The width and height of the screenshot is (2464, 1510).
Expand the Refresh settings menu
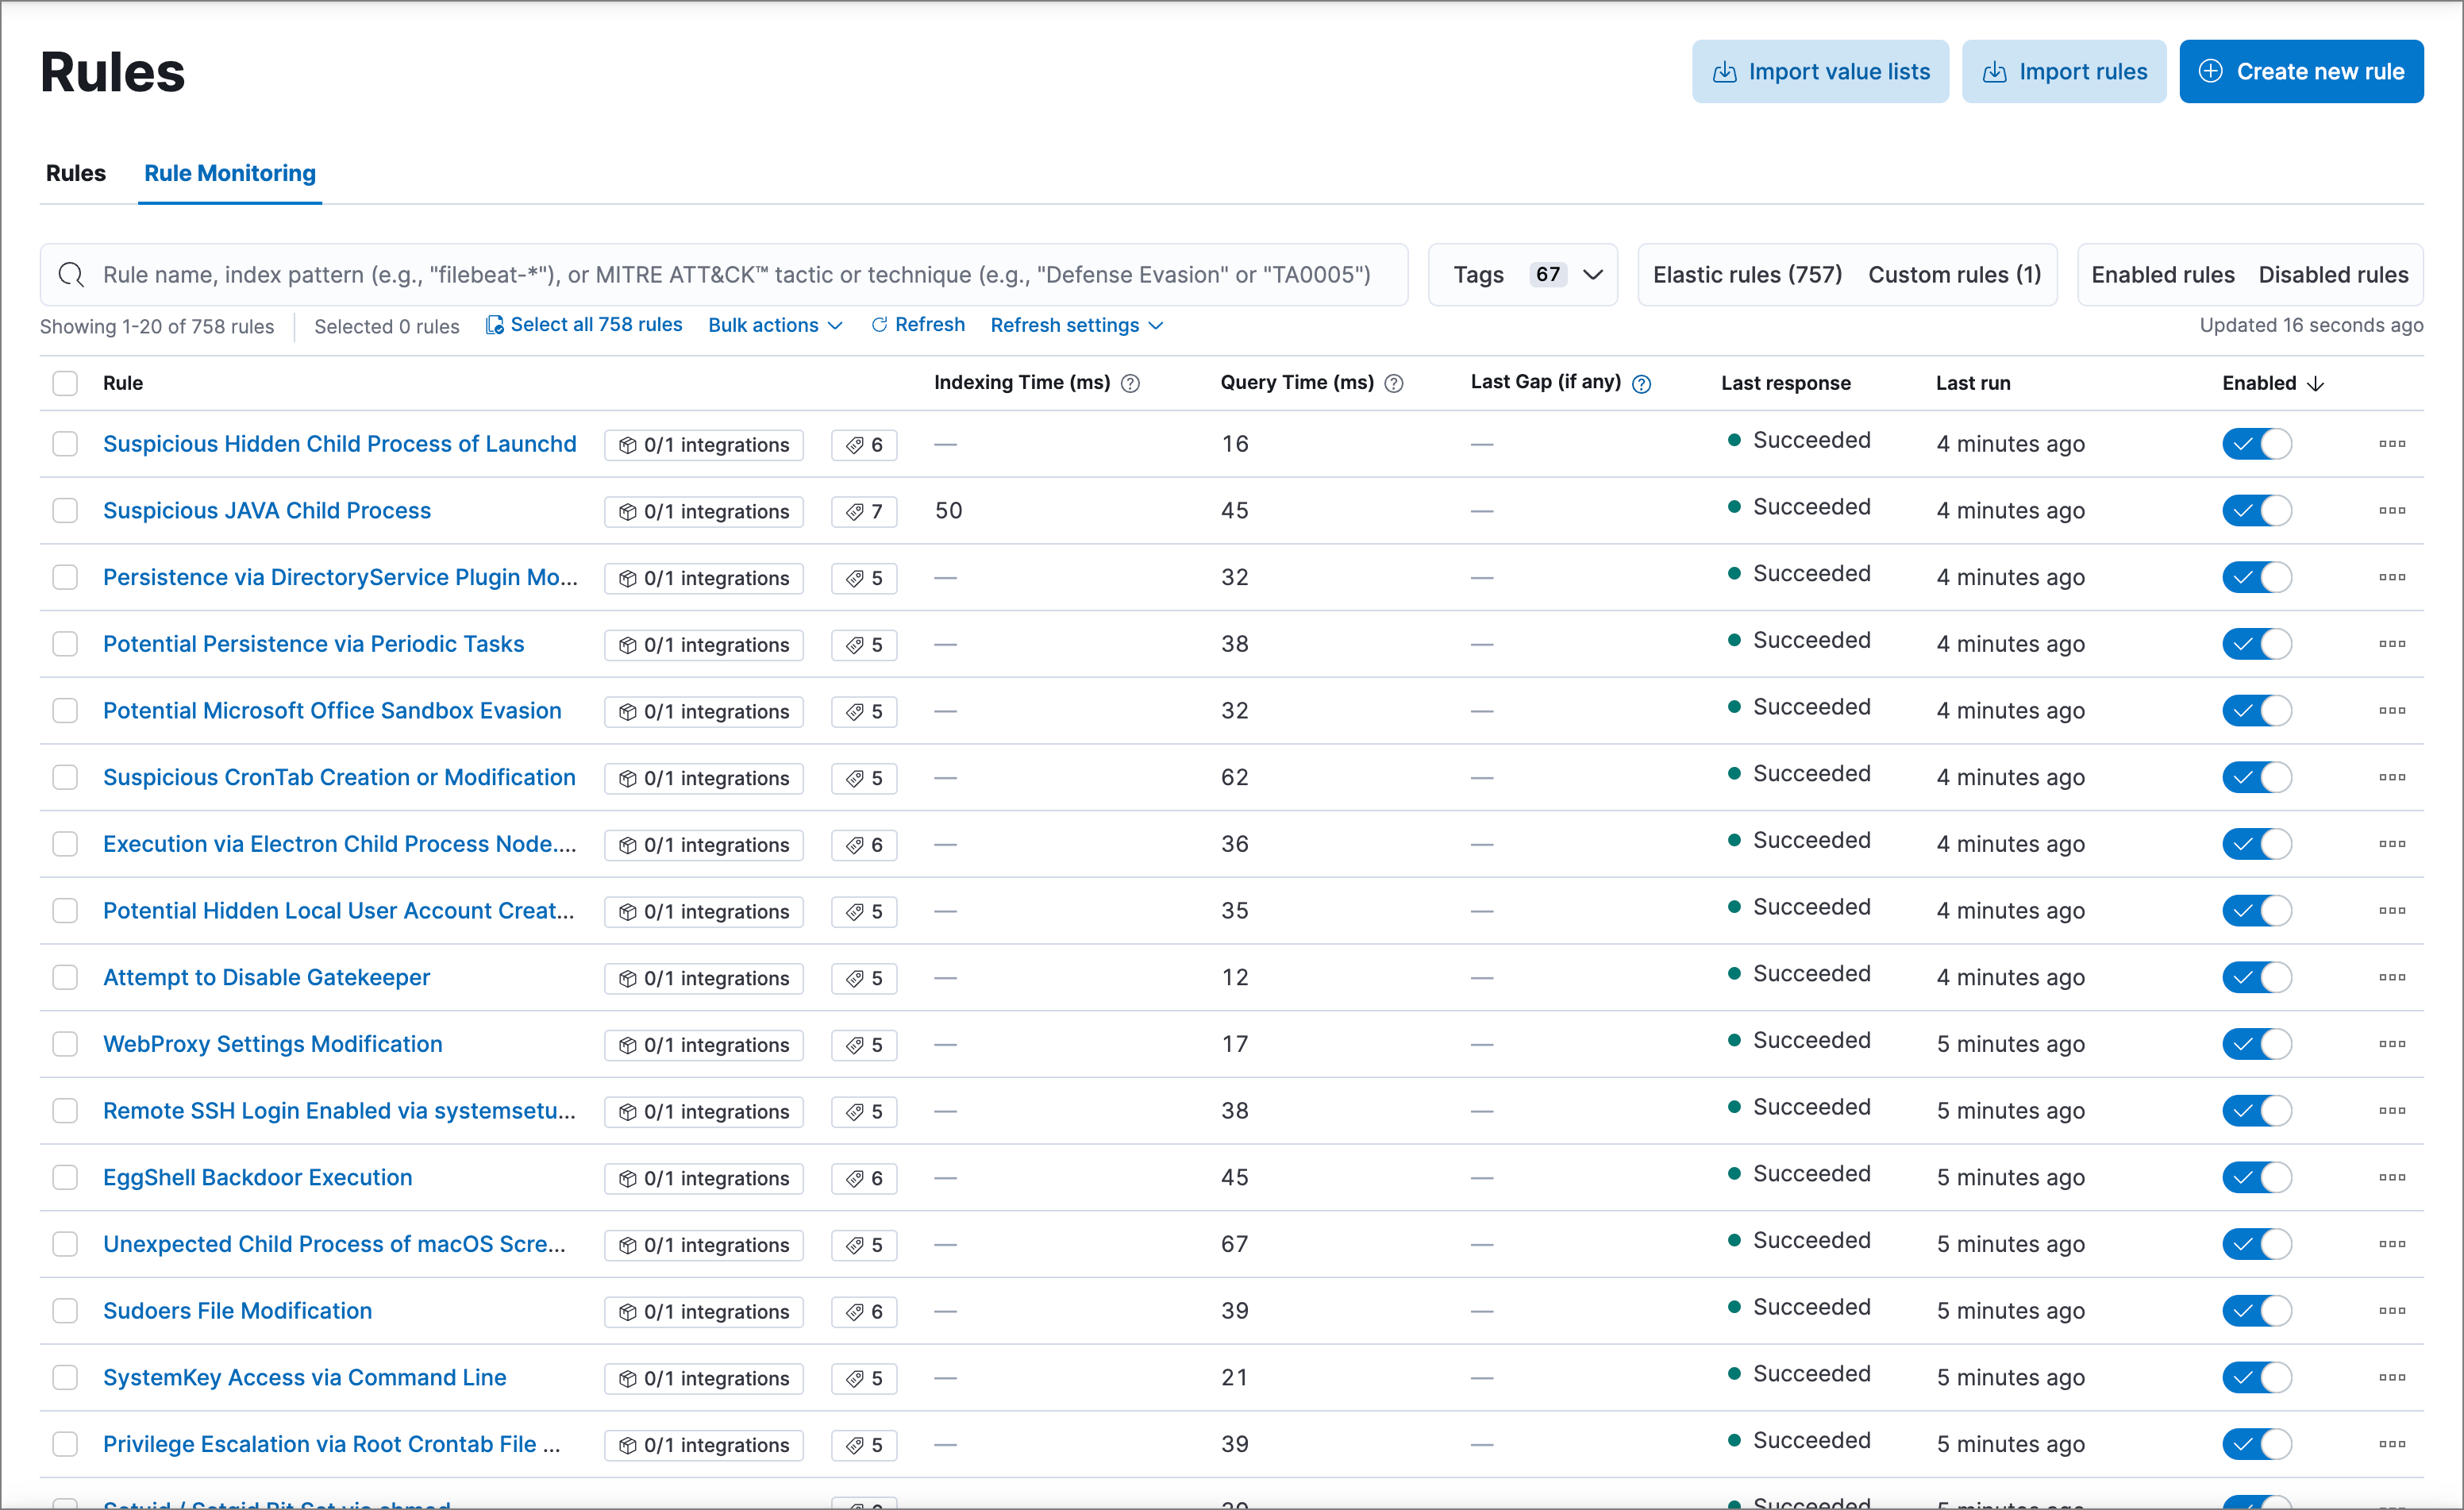pyautogui.click(x=1076, y=326)
